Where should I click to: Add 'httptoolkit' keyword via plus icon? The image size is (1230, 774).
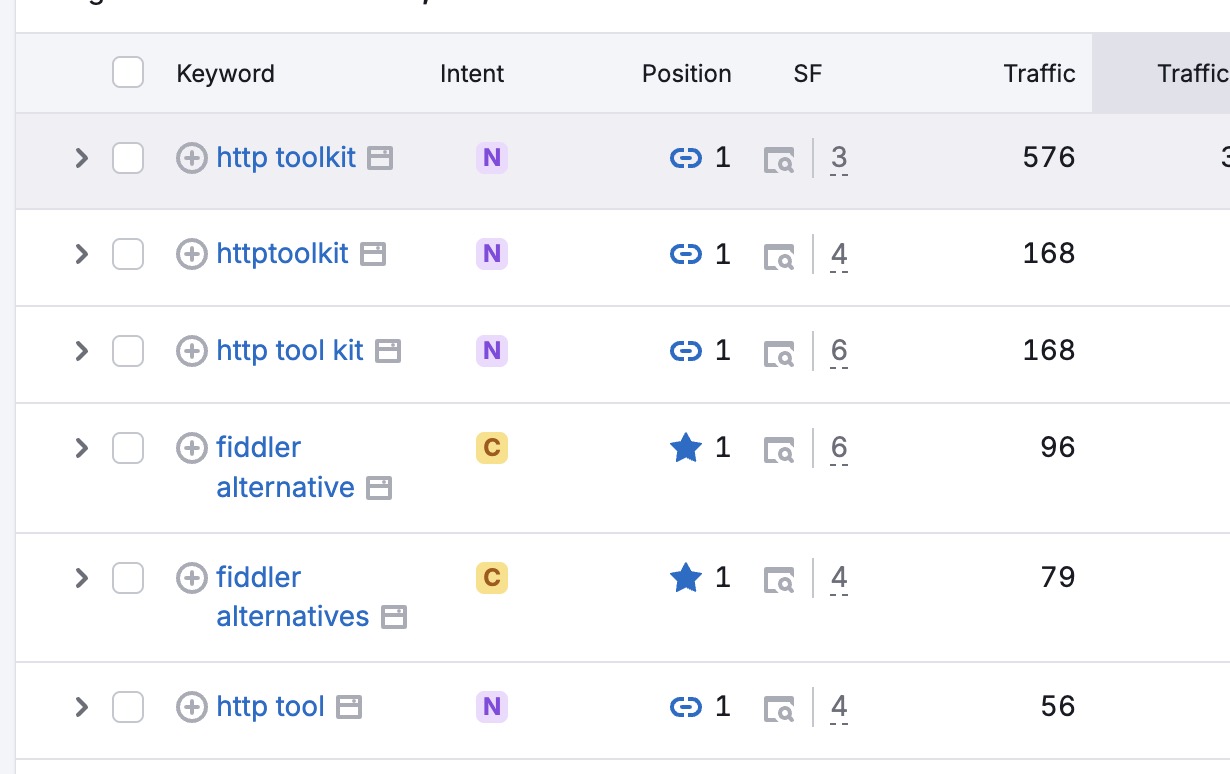tap(191, 254)
